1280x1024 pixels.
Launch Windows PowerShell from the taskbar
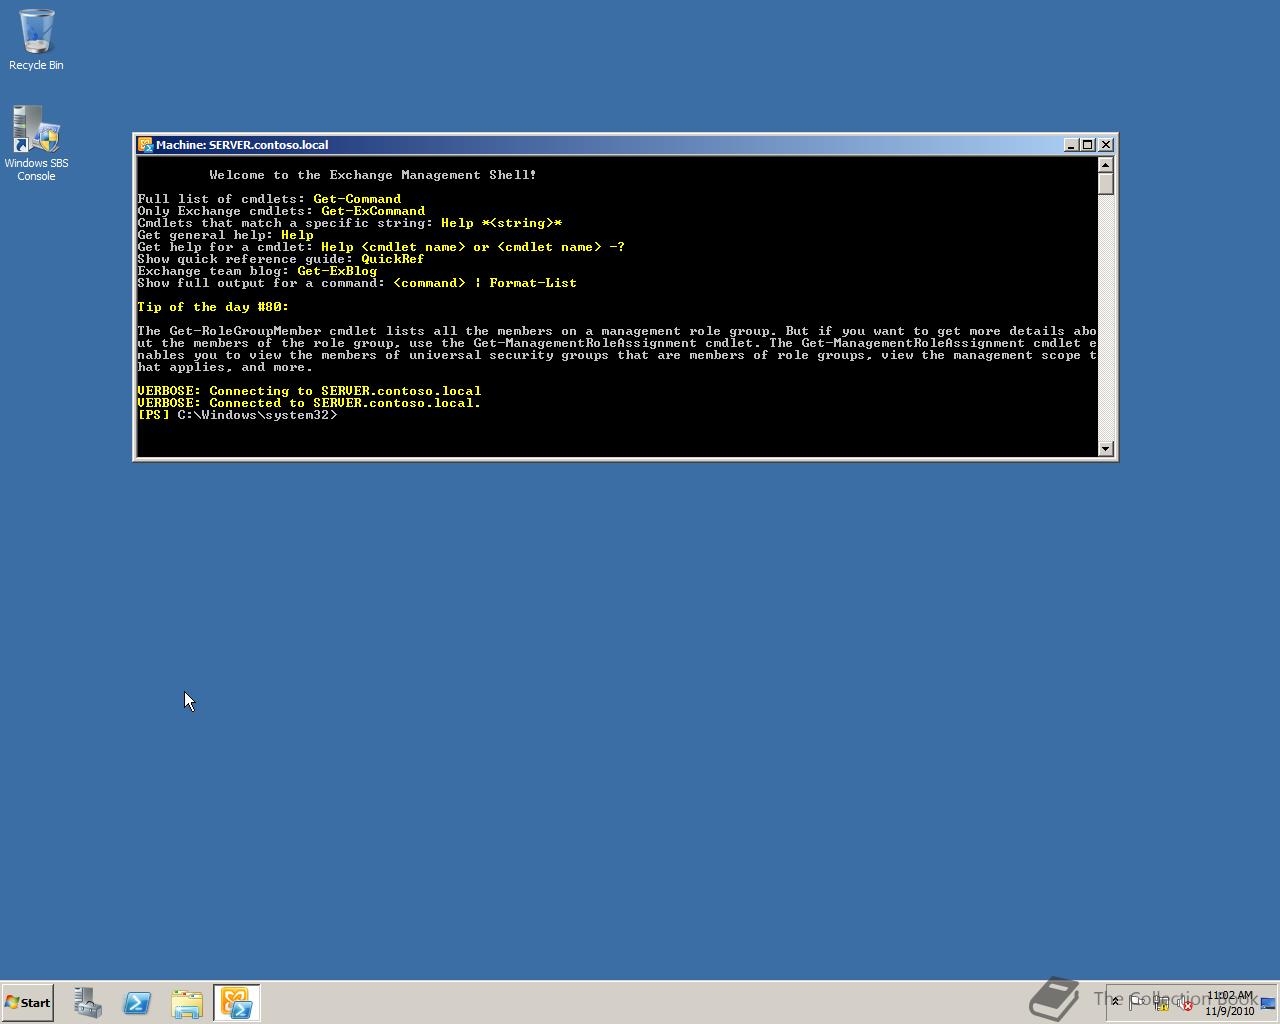pos(137,1003)
